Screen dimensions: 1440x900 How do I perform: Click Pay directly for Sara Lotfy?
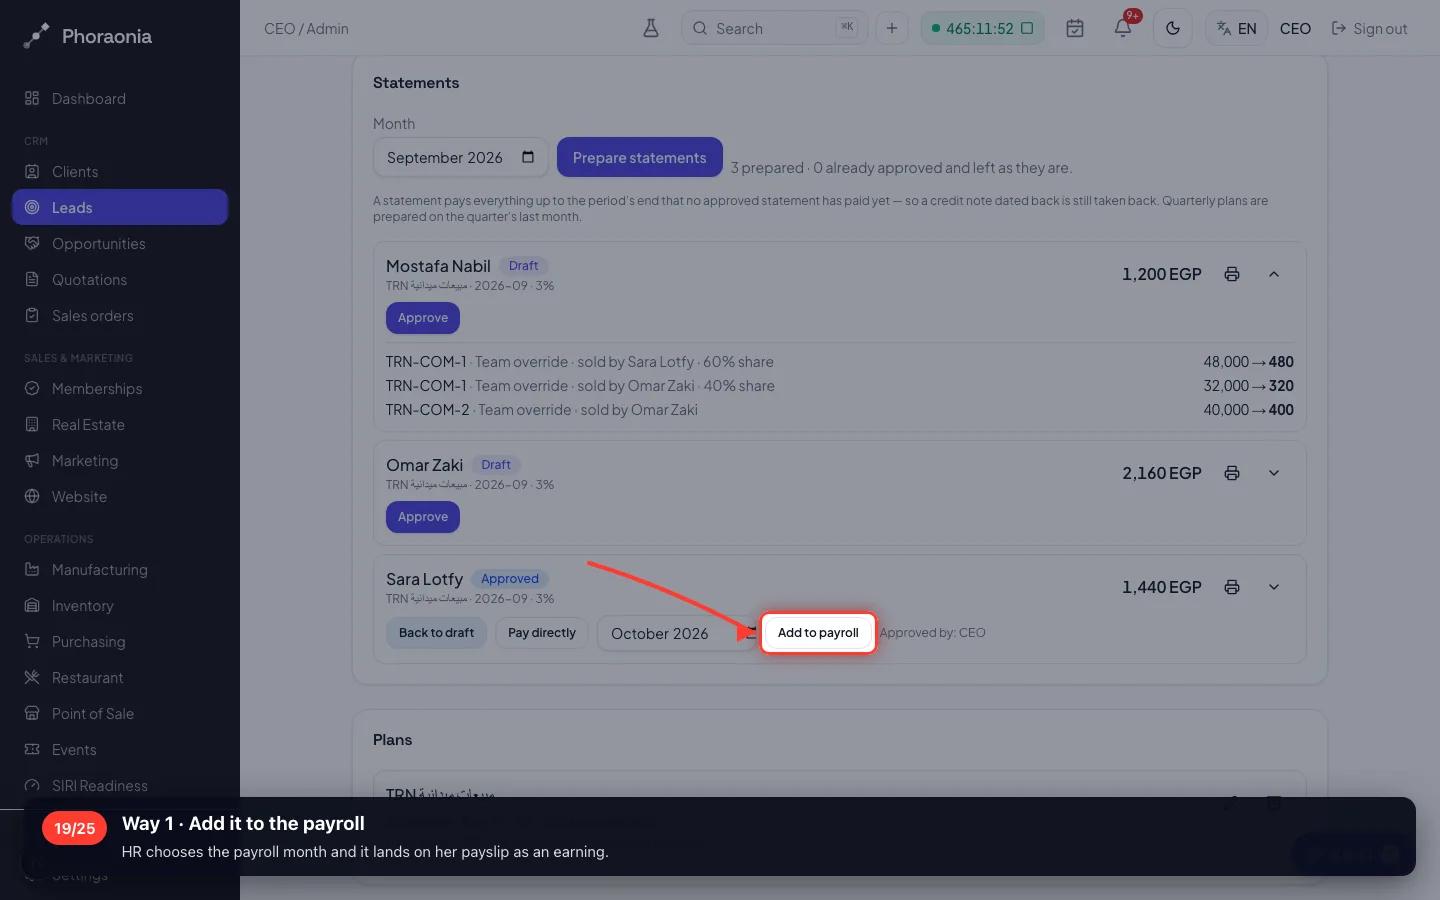pos(542,633)
